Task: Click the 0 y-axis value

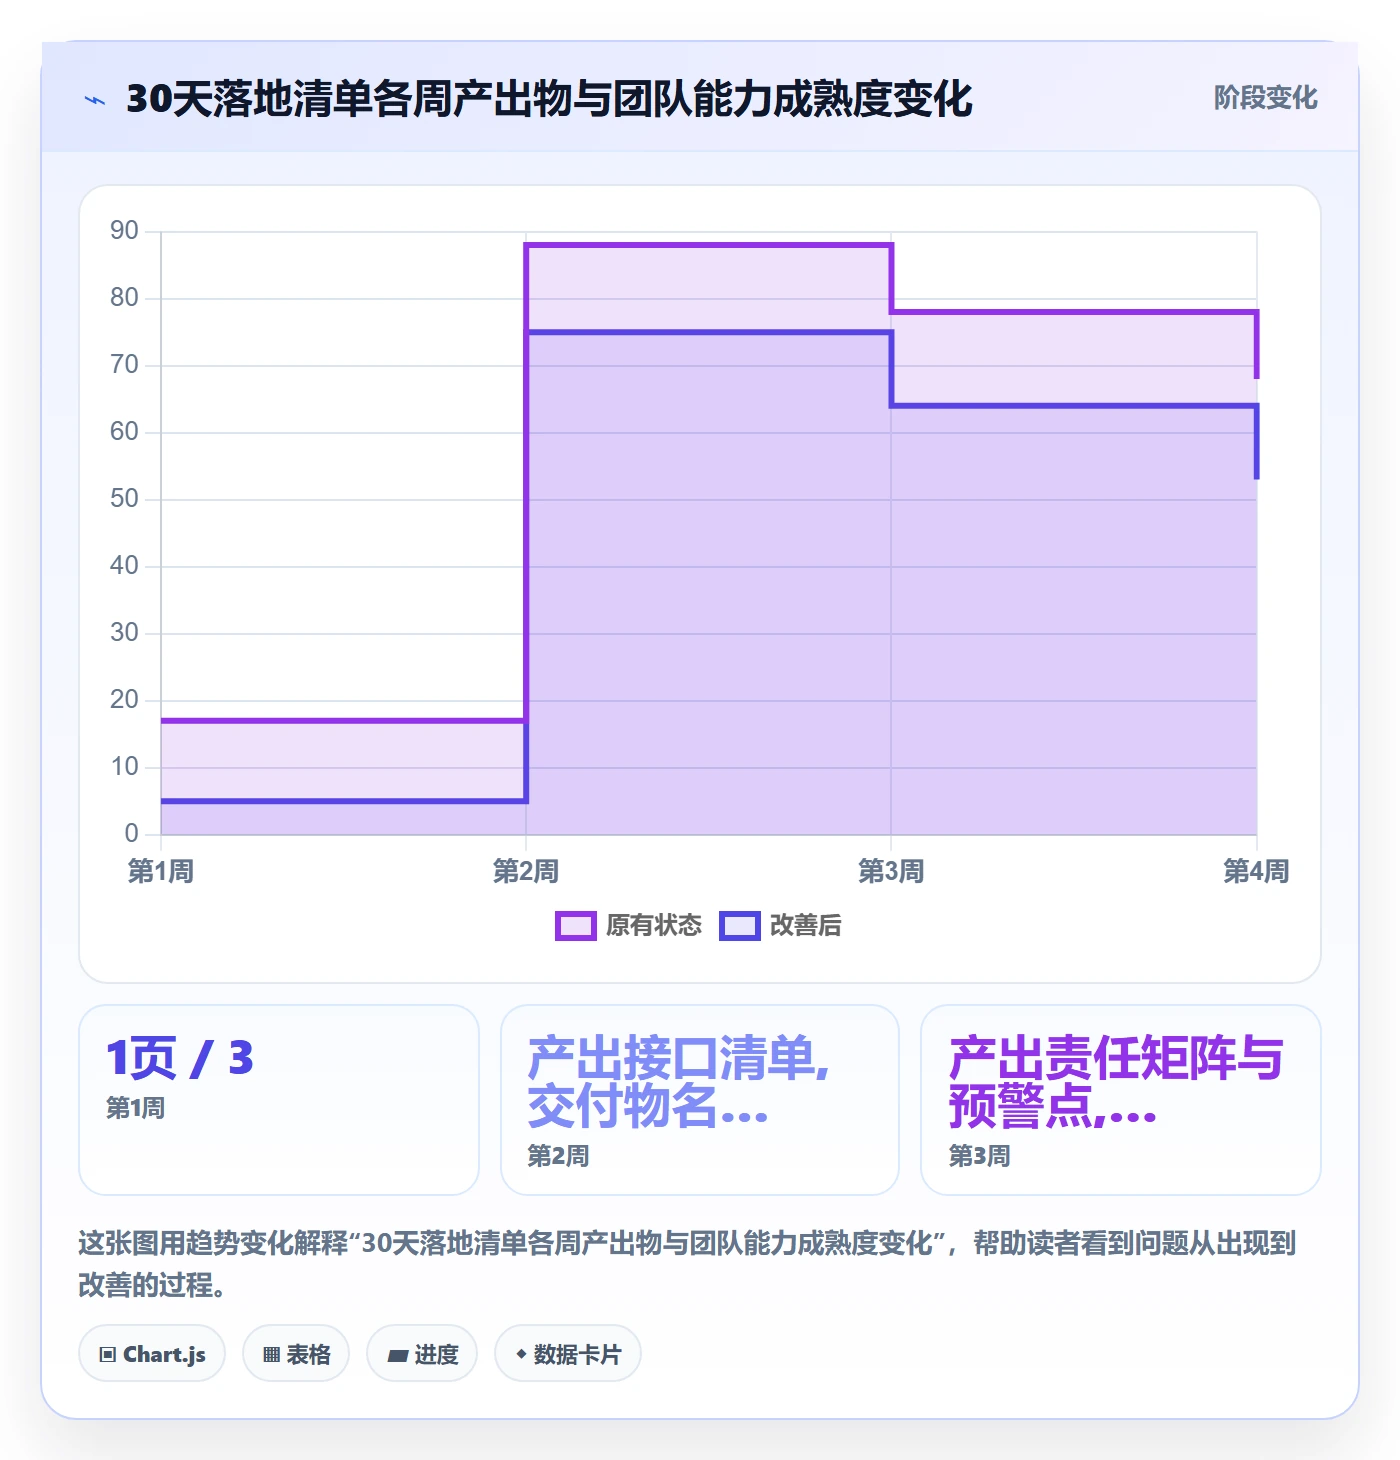Action: (131, 834)
